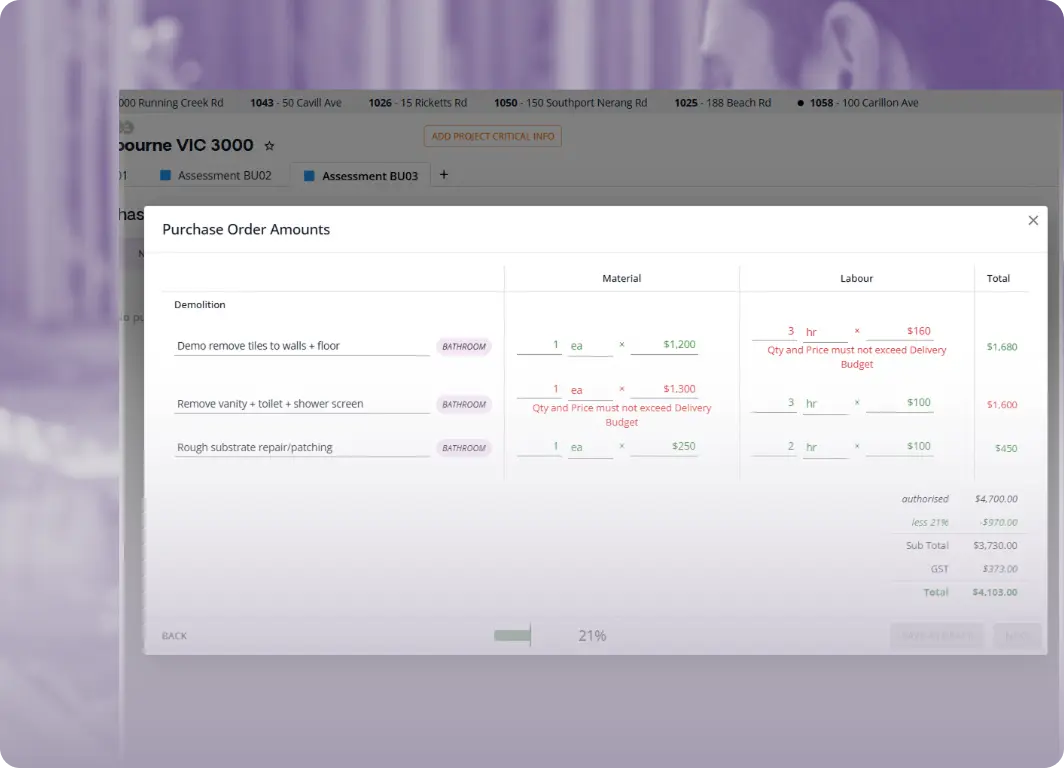Click the dot indicator beside 1058 - 100 Carillon Ave
The image size is (1064, 768).
tap(800, 102)
